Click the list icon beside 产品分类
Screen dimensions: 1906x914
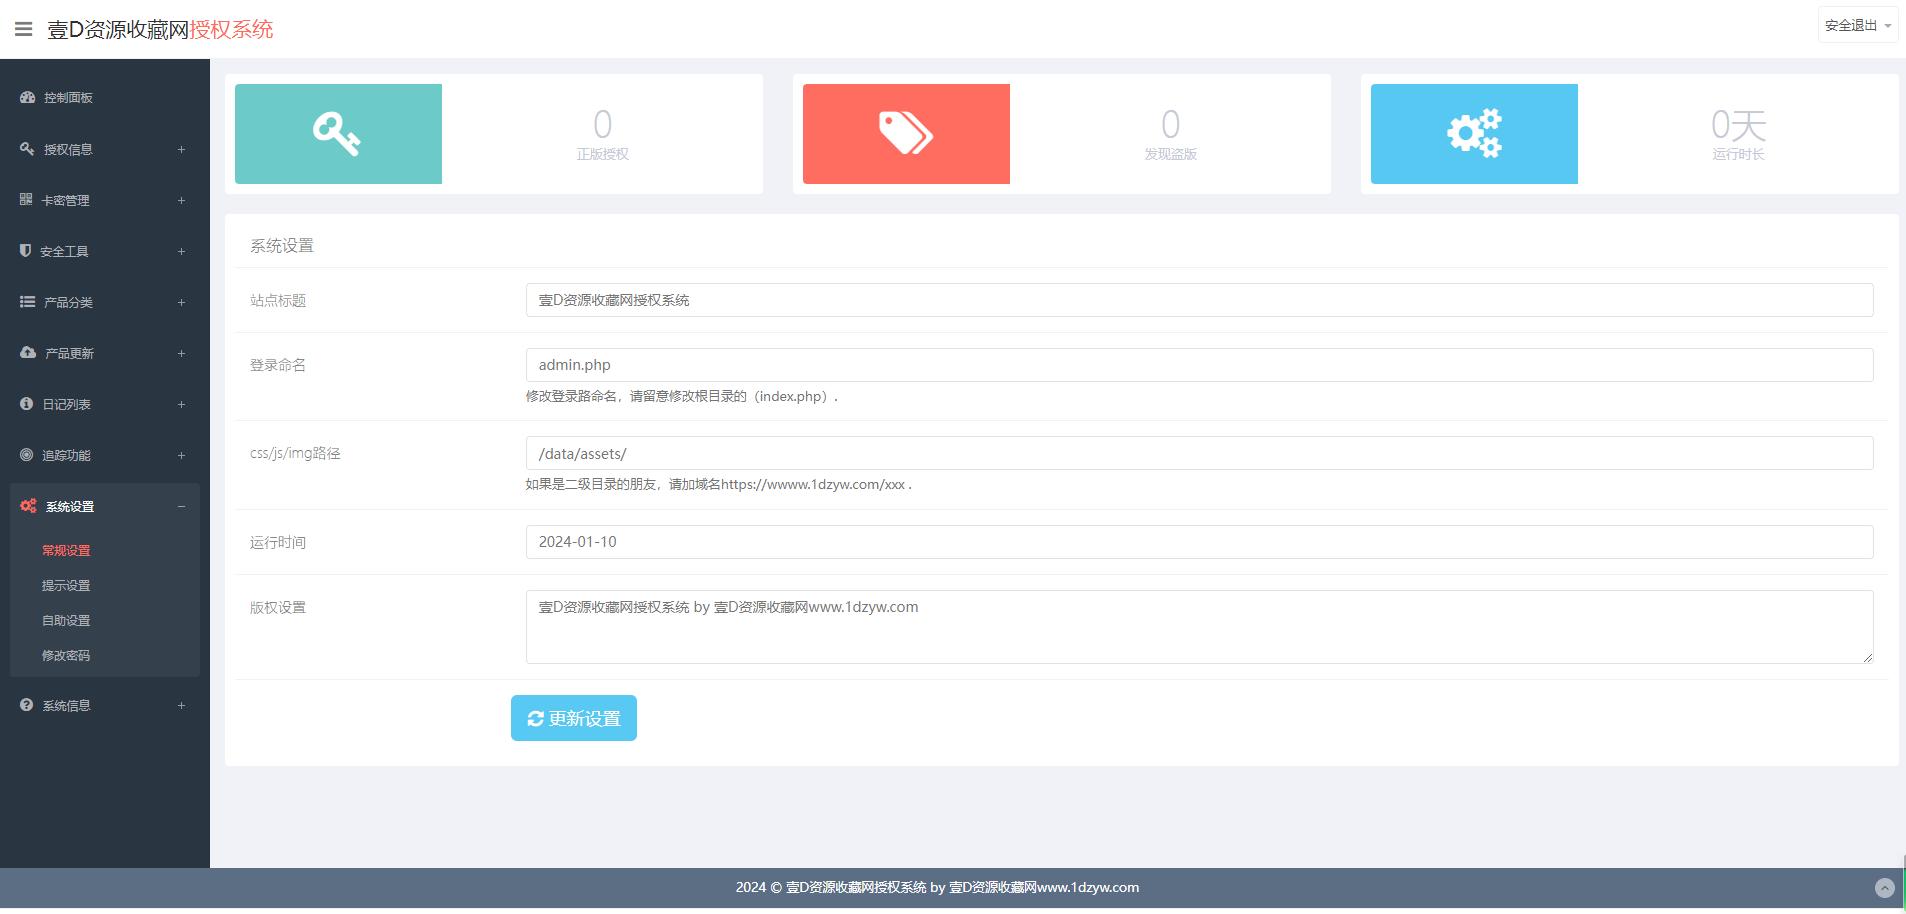27,301
